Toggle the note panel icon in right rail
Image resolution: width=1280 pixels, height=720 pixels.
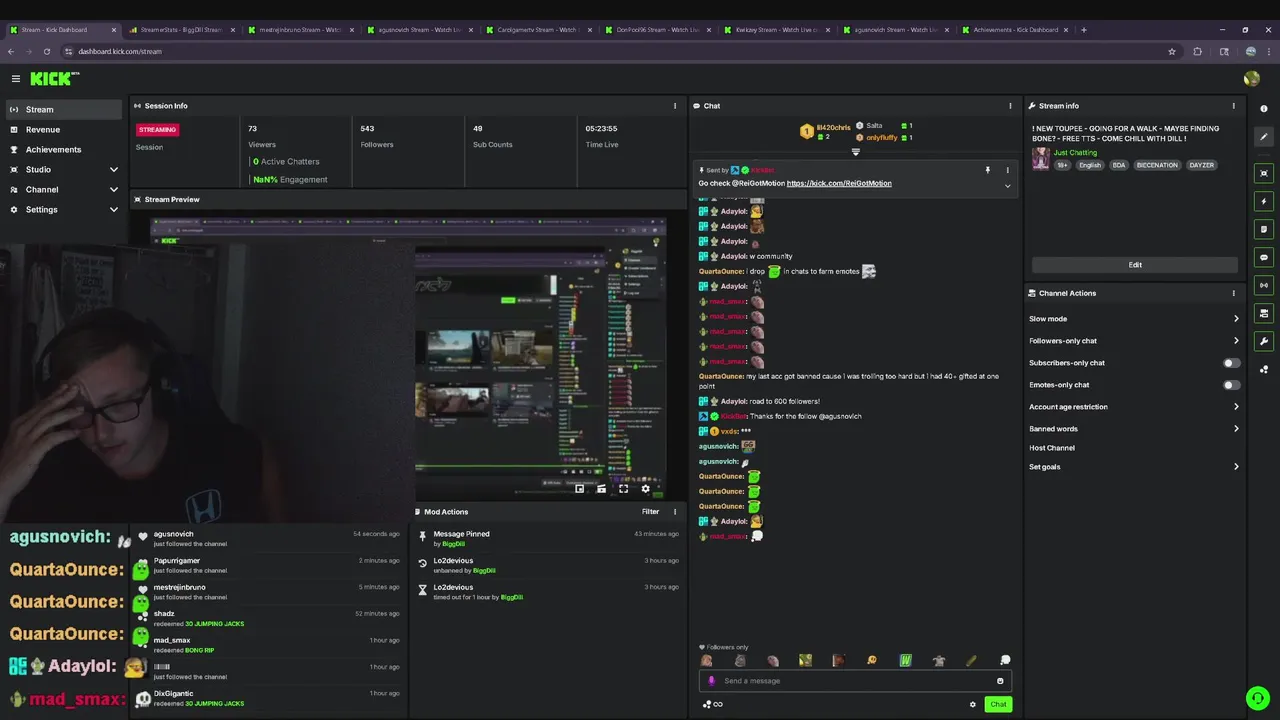[x=1264, y=229]
